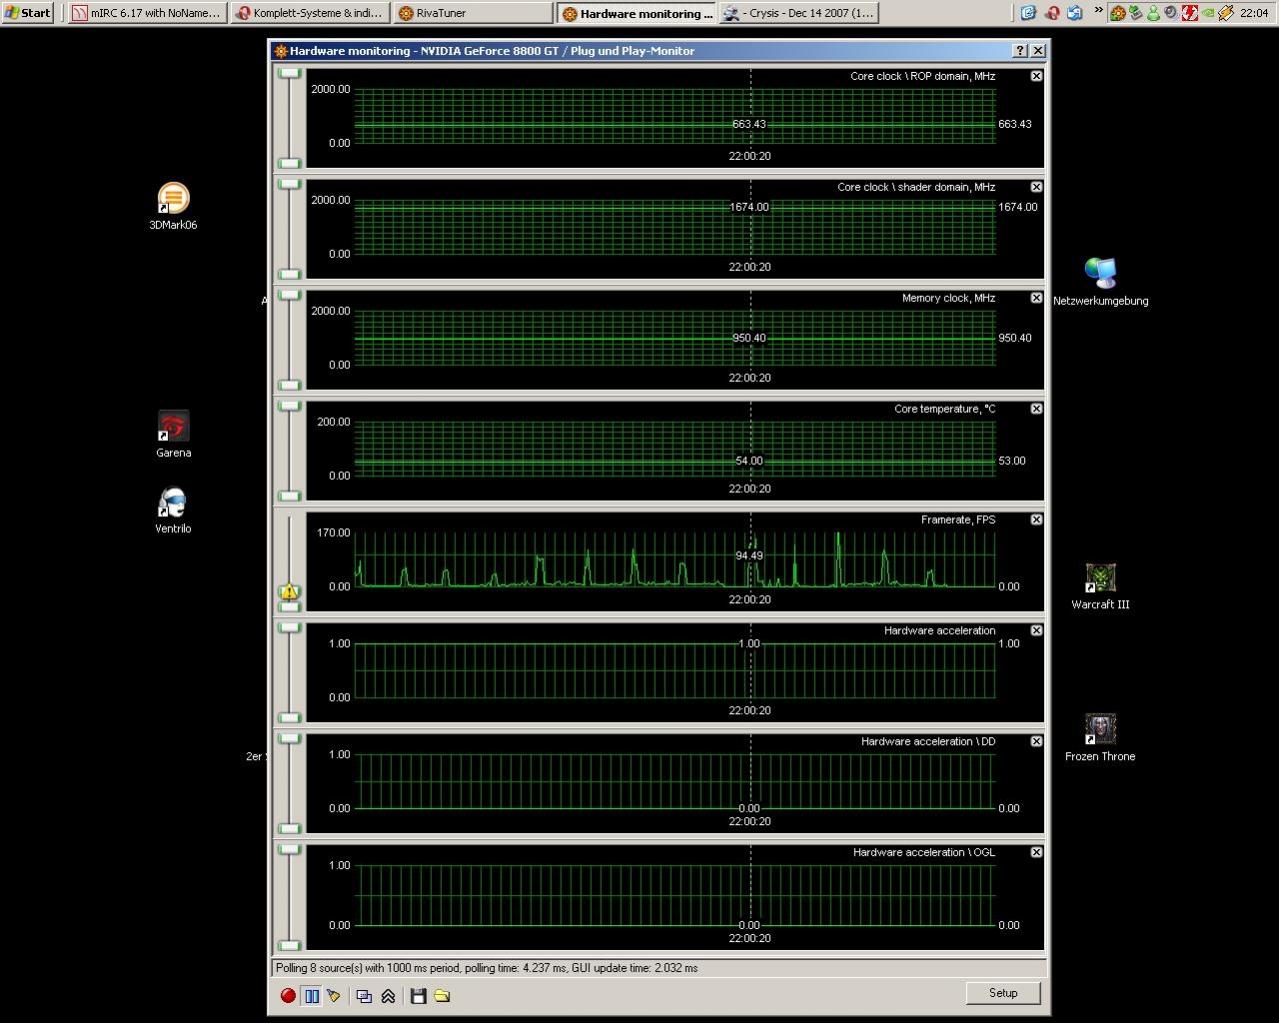Click the Framerate FPS graph plot area

tap(675, 560)
